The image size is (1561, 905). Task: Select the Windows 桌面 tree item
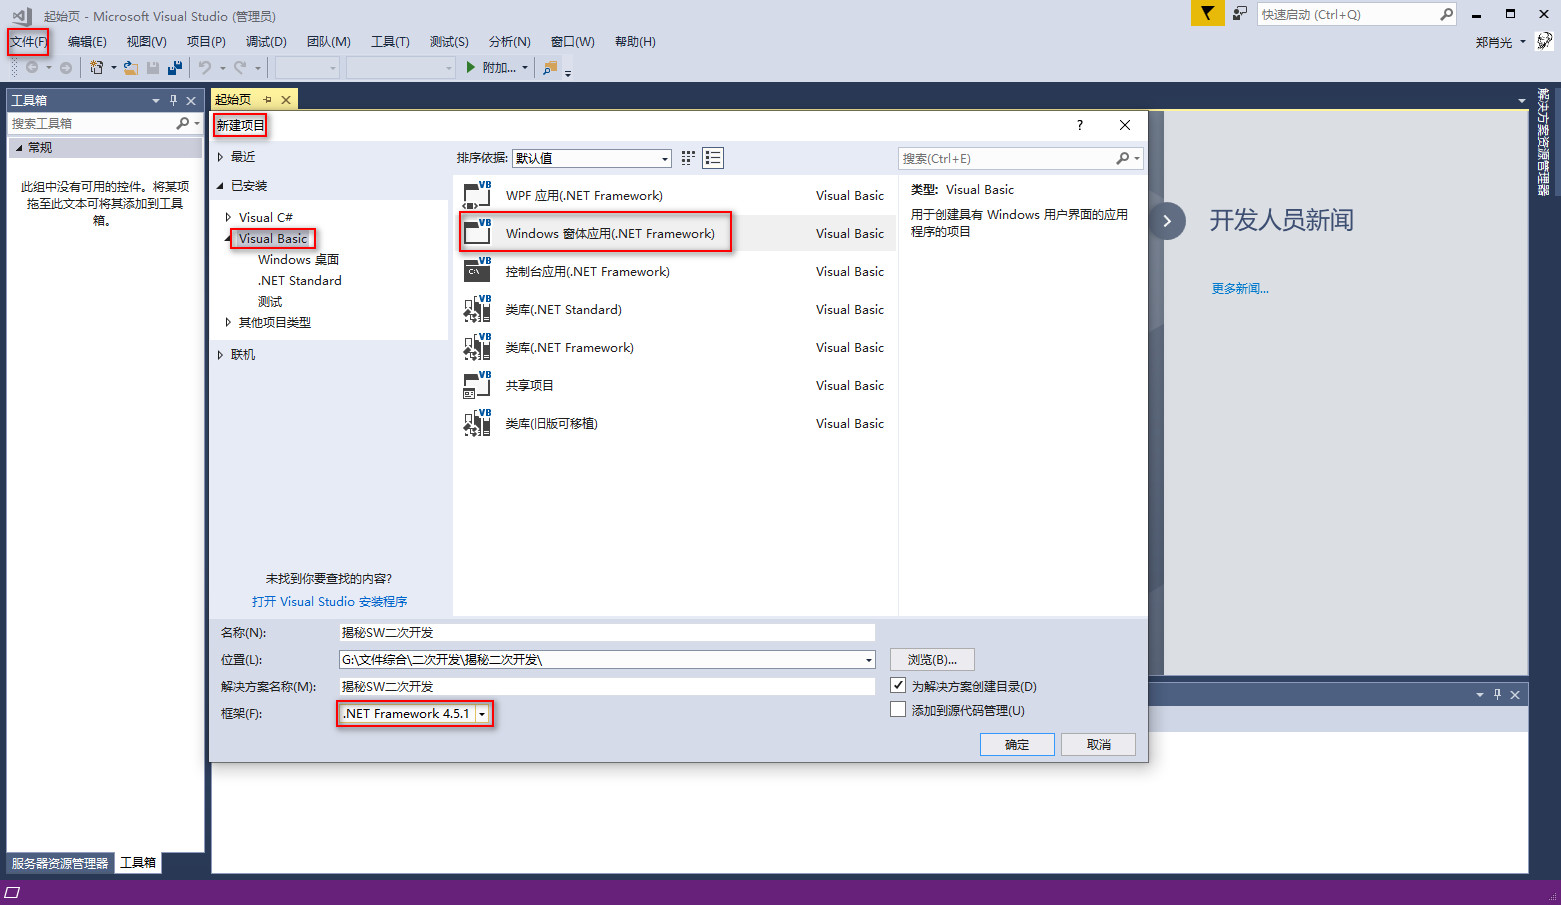point(298,260)
